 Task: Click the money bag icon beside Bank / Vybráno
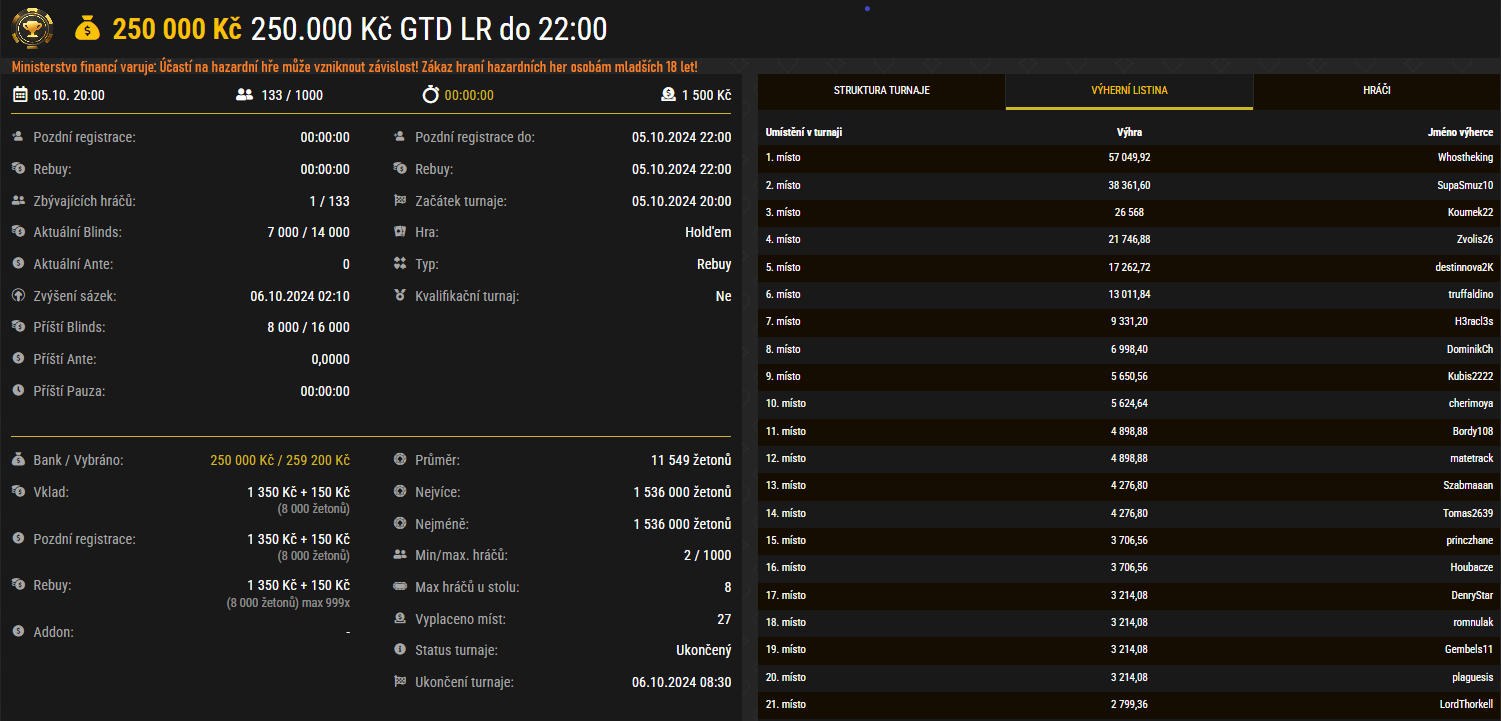(18, 460)
